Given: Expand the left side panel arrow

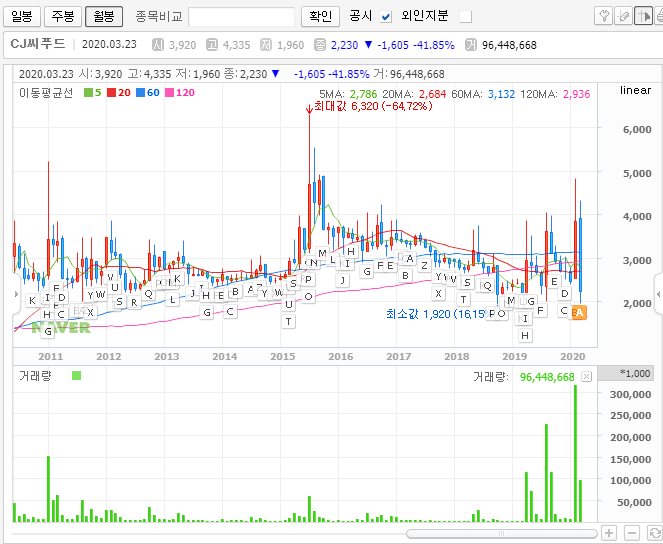Looking at the screenshot, I should pyautogui.click(x=16, y=294).
